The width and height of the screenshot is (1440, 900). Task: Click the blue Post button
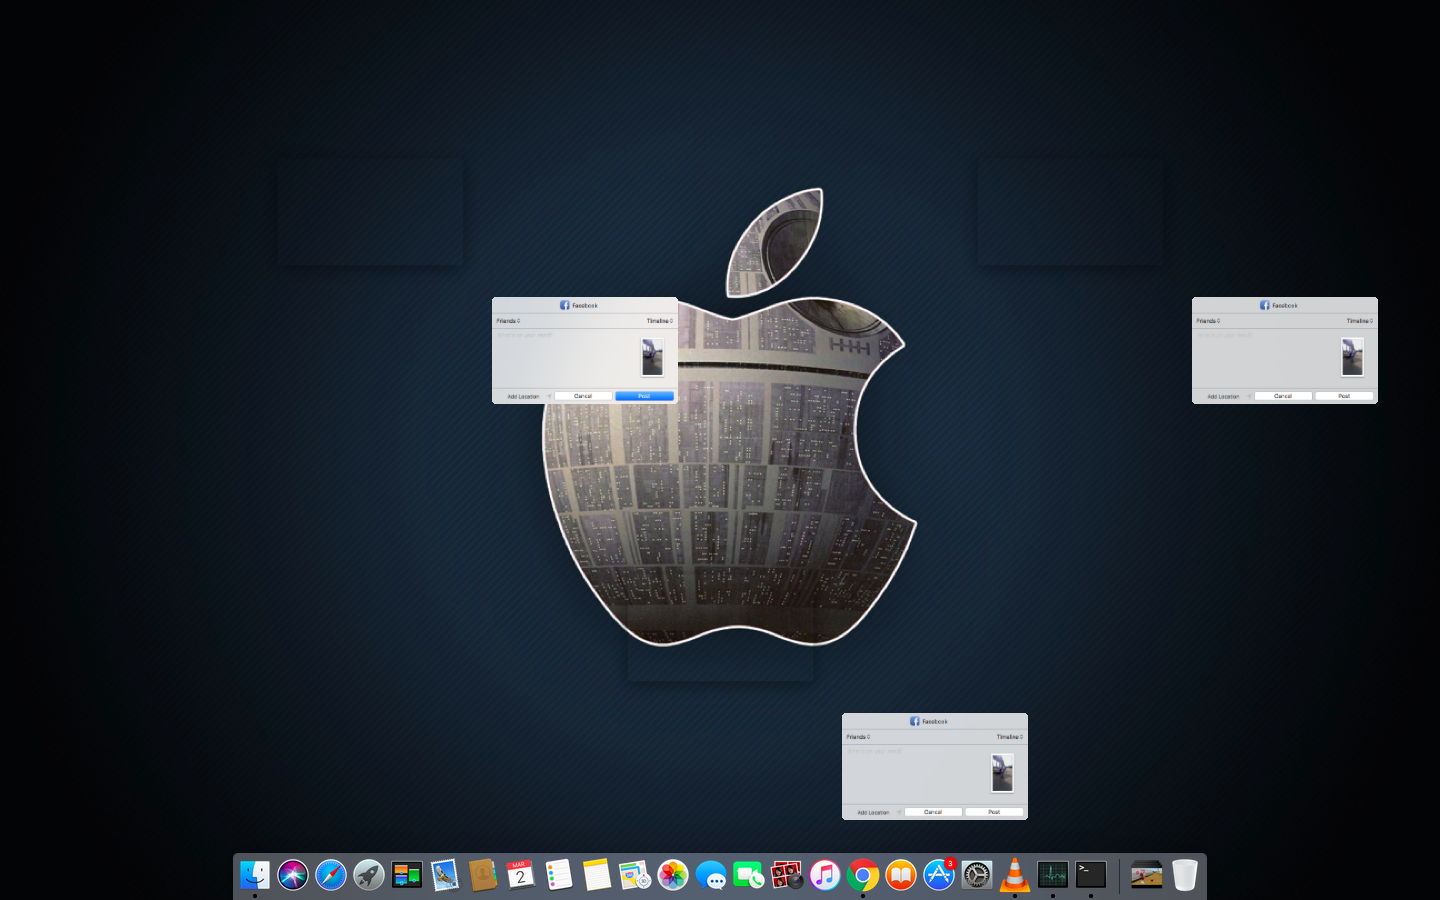pyautogui.click(x=644, y=396)
